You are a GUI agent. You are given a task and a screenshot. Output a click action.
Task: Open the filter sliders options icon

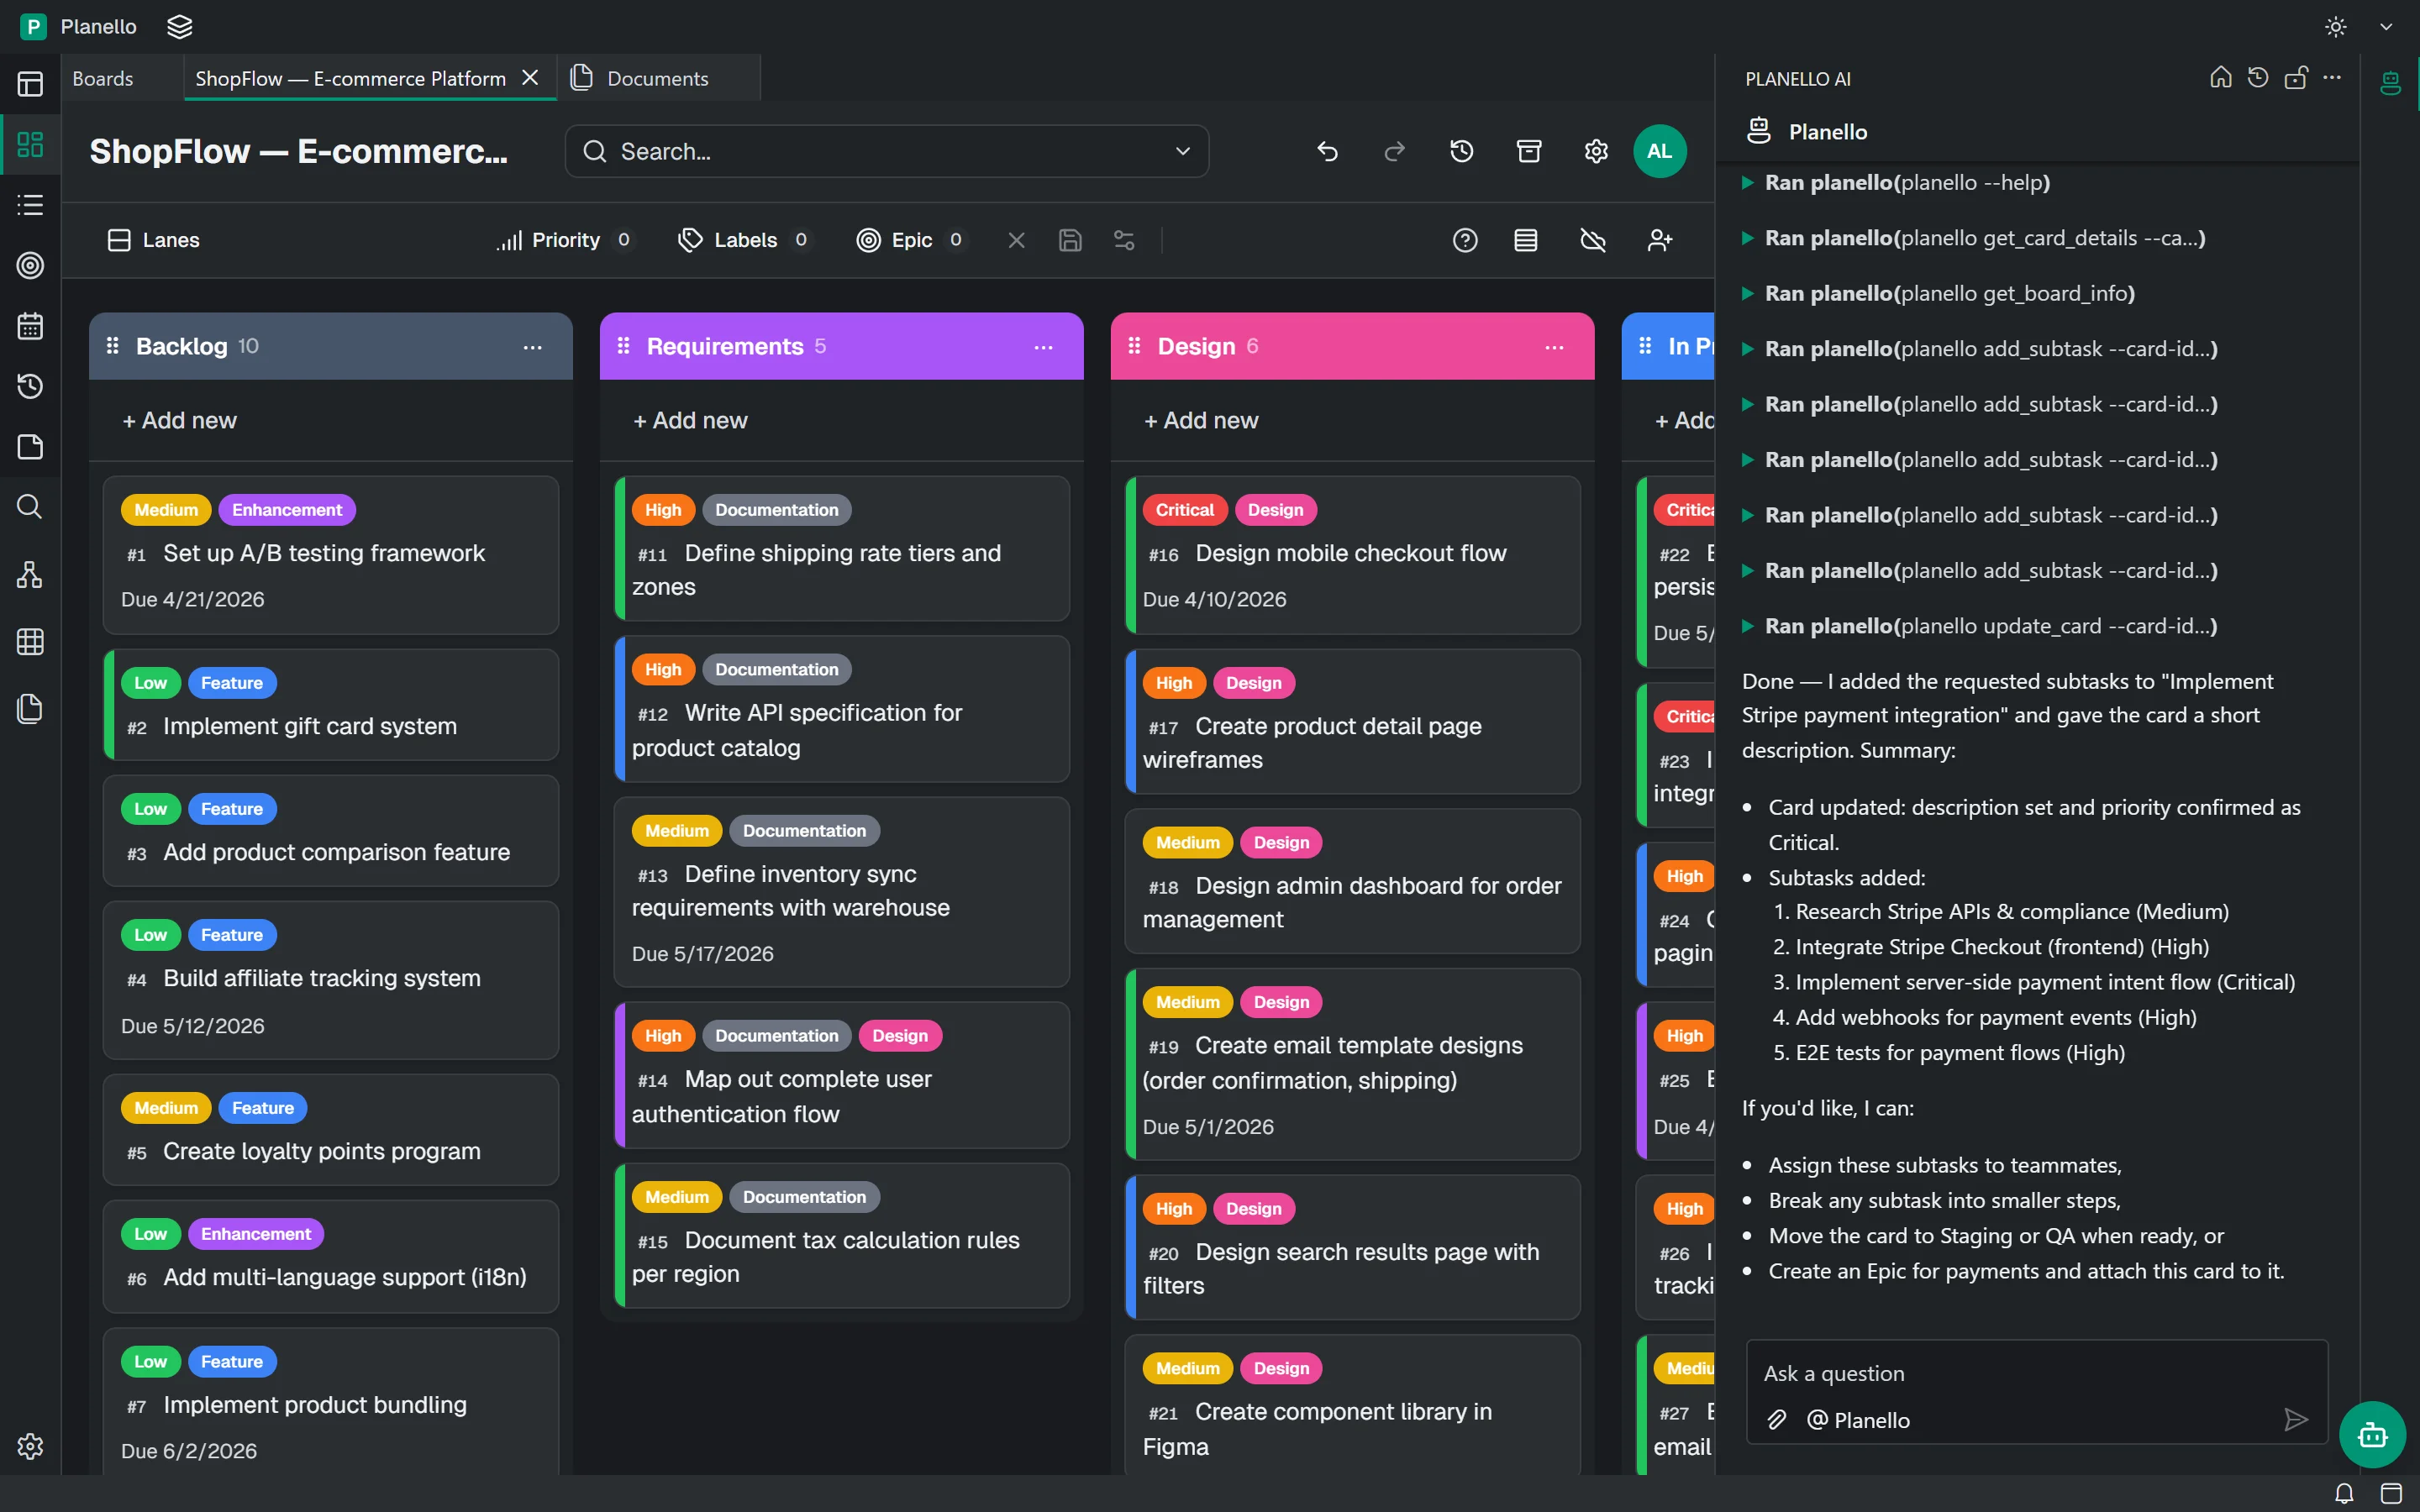tap(1124, 240)
